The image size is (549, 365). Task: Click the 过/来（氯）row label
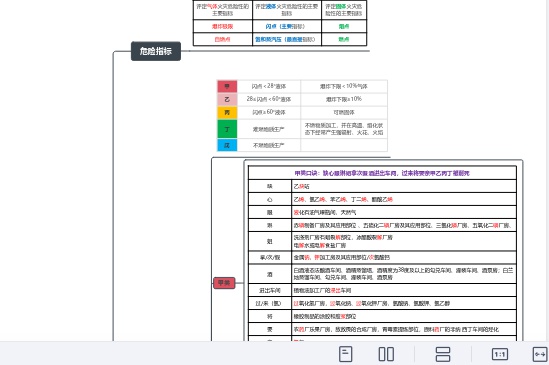pyautogui.click(x=270, y=303)
